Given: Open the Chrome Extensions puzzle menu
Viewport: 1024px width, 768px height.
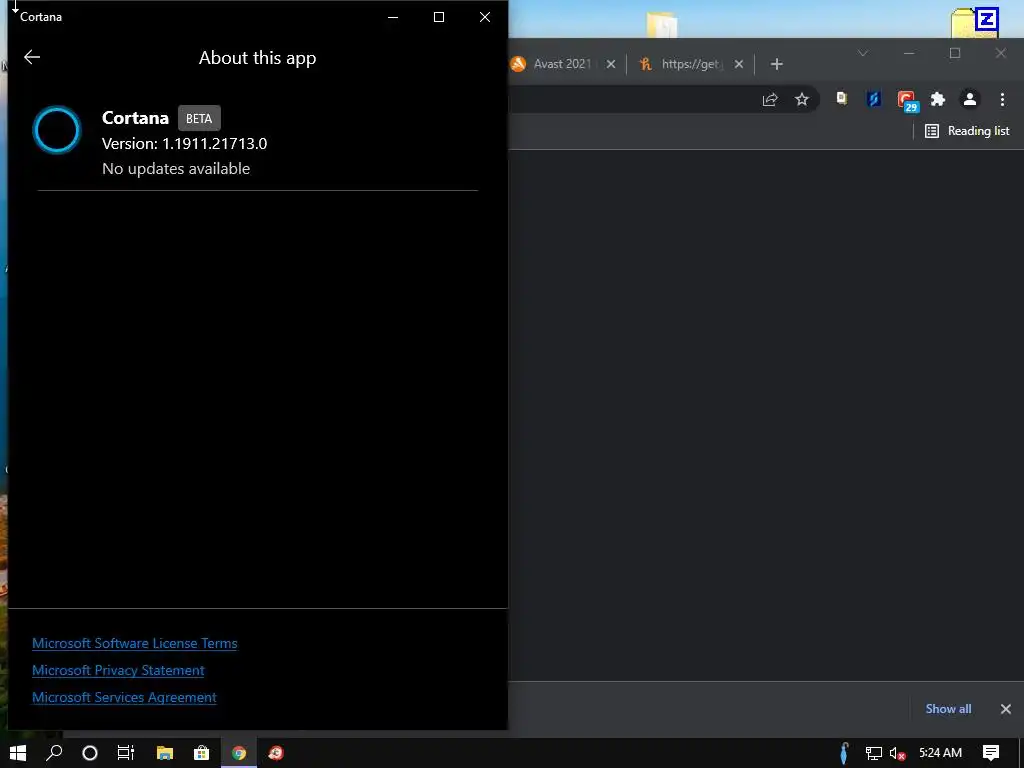Looking at the screenshot, I should point(938,99).
